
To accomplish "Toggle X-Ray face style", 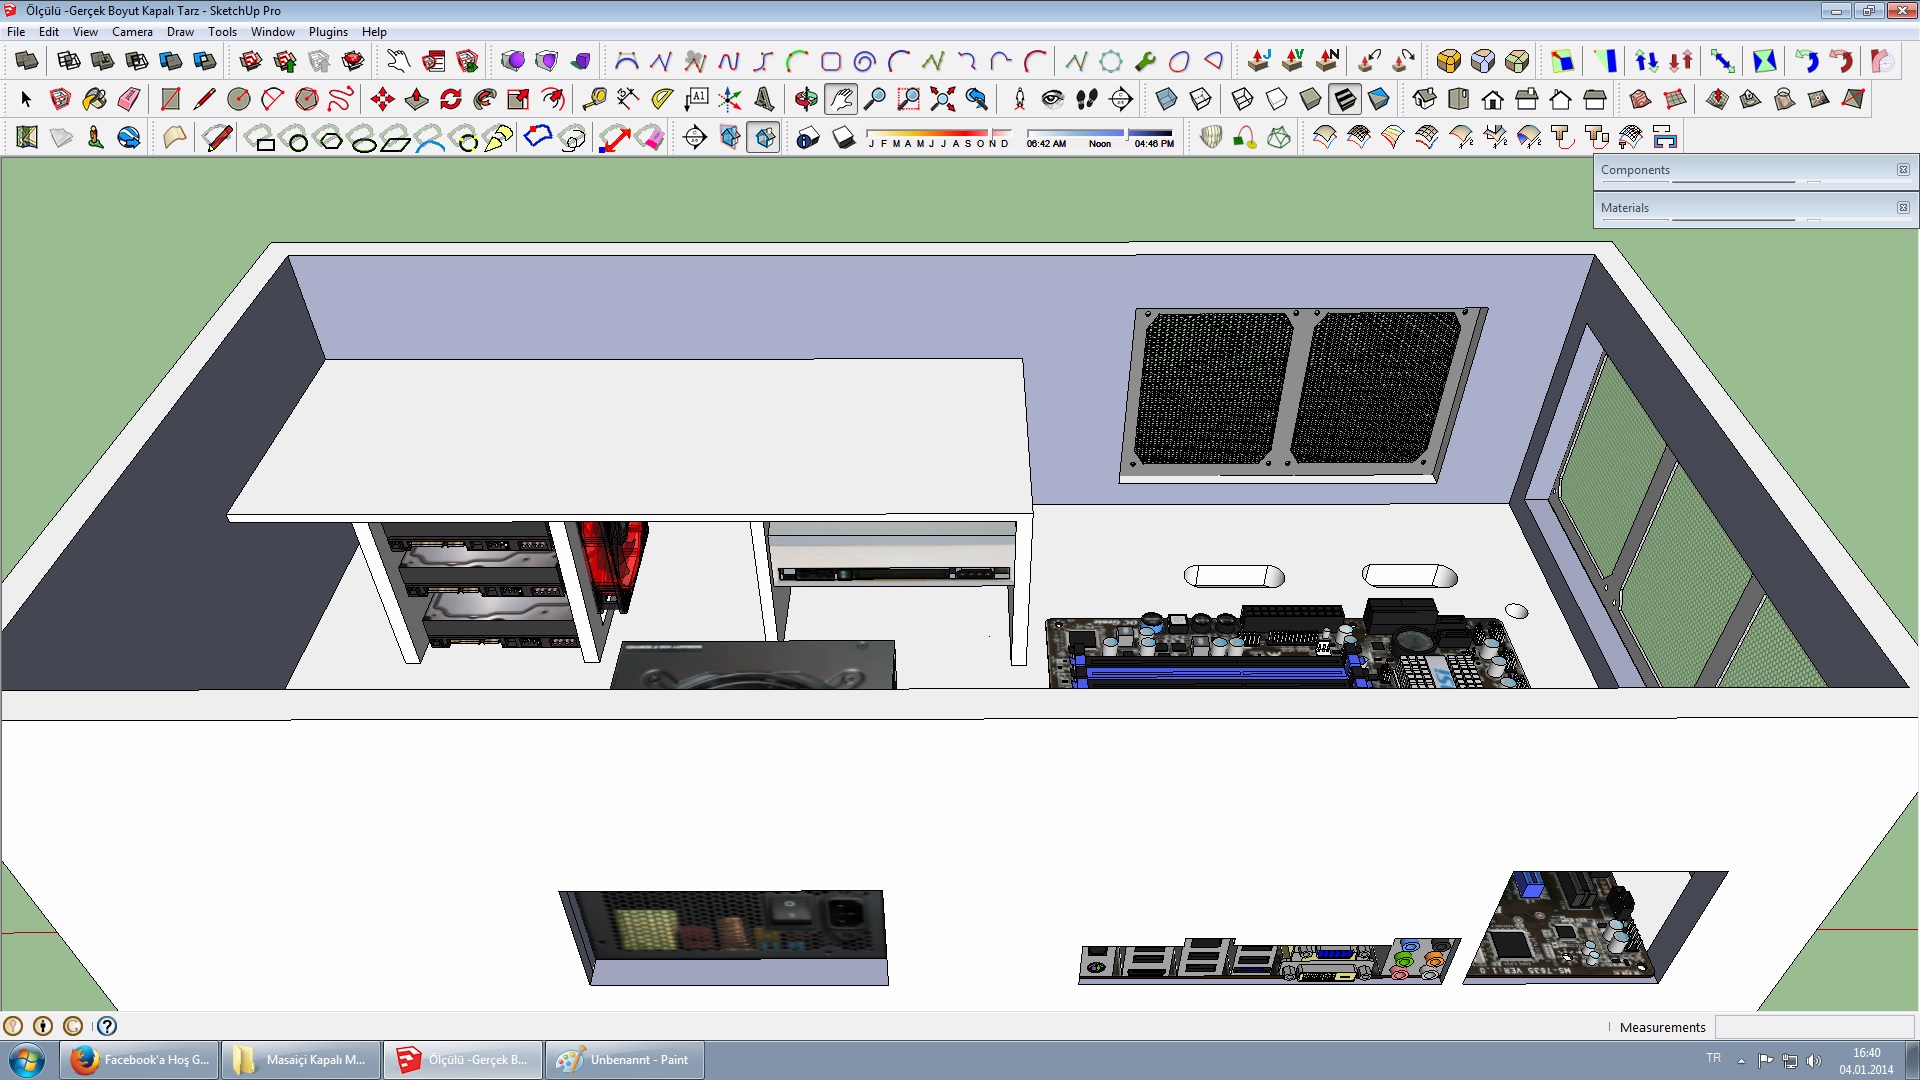I will point(1166,99).
